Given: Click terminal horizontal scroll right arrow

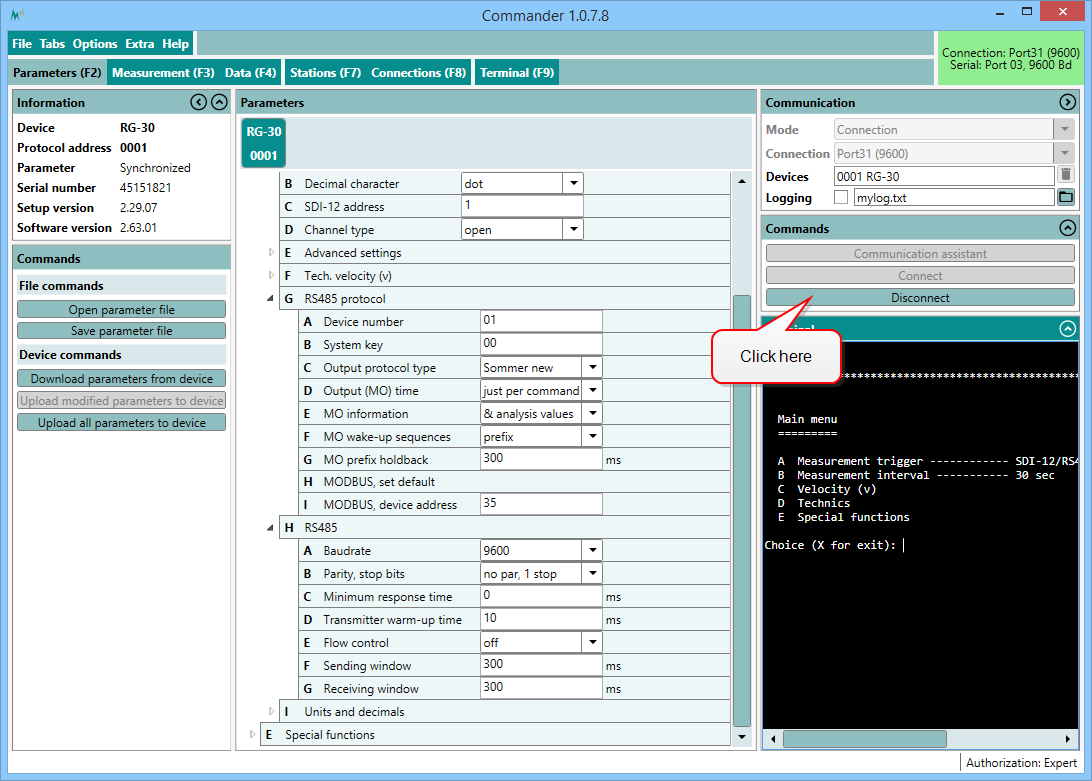Looking at the screenshot, I should pos(1068,739).
